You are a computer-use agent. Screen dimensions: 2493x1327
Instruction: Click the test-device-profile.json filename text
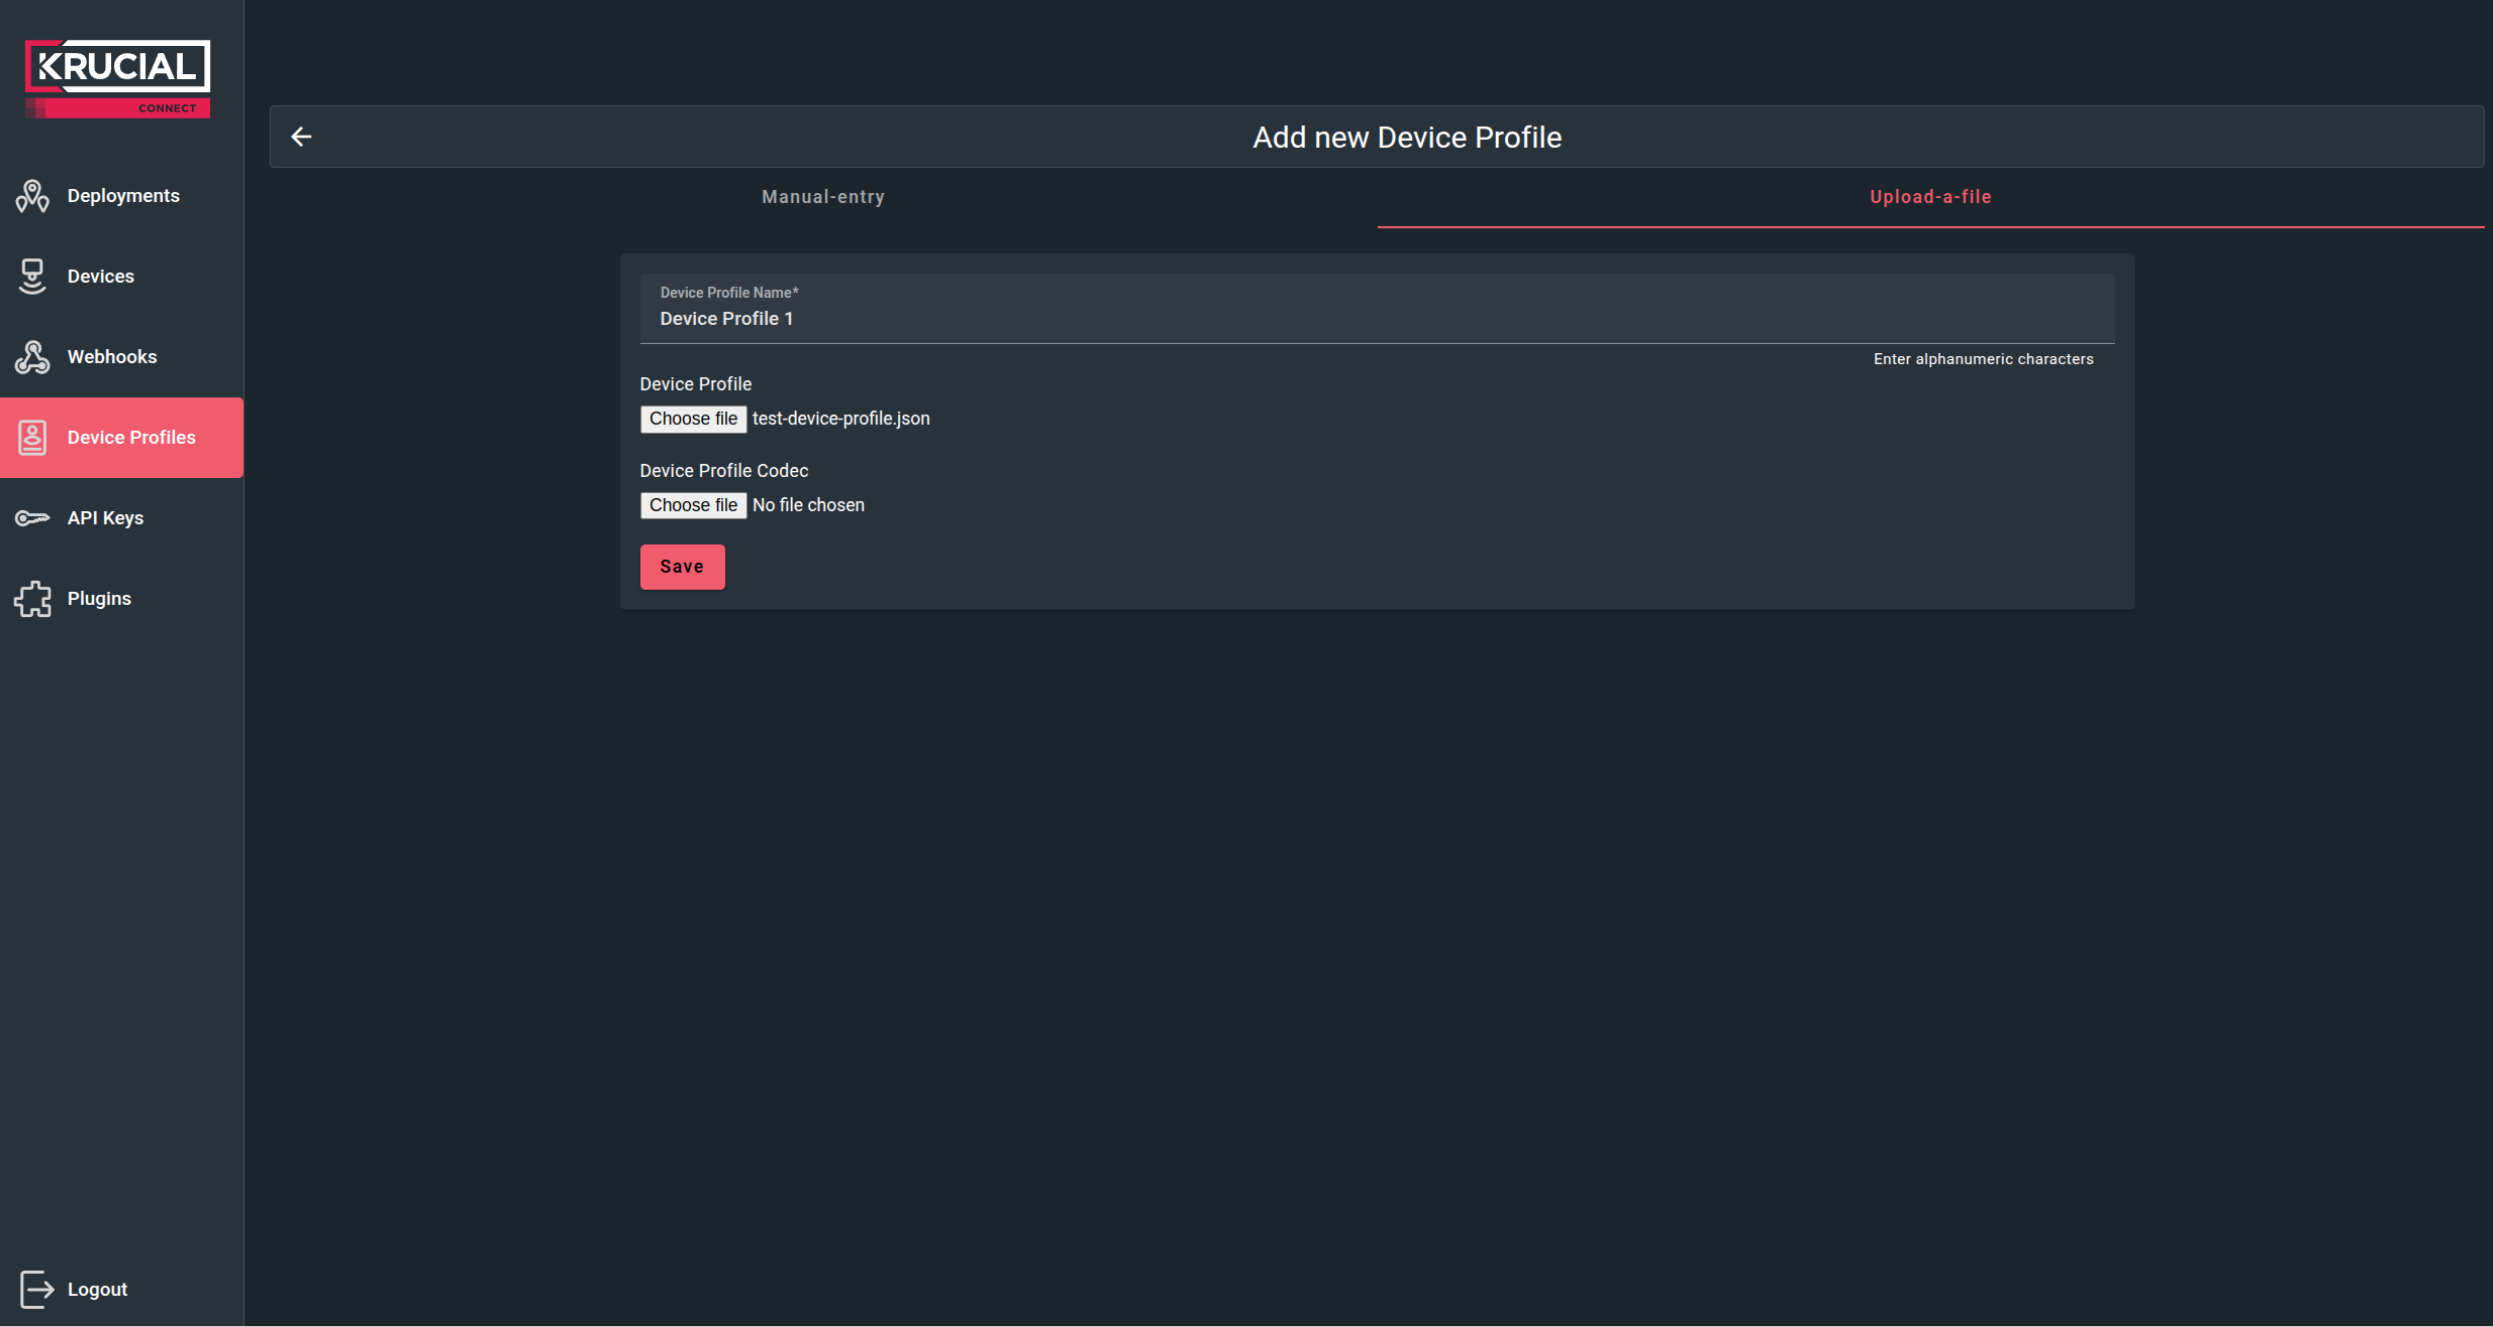[x=840, y=418]
